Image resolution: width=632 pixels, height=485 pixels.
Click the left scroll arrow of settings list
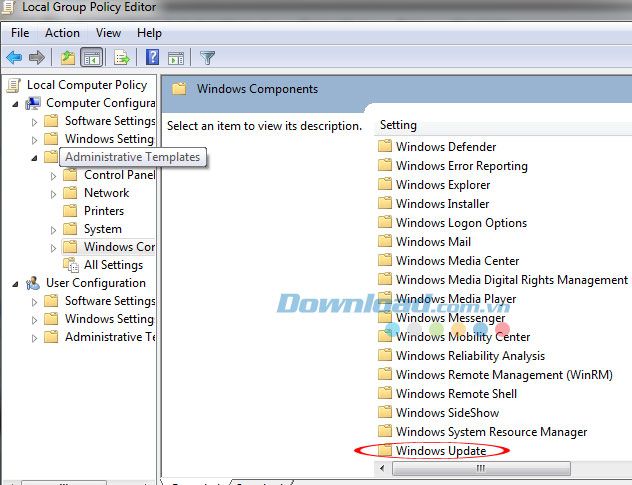click(x=382, y=468)
